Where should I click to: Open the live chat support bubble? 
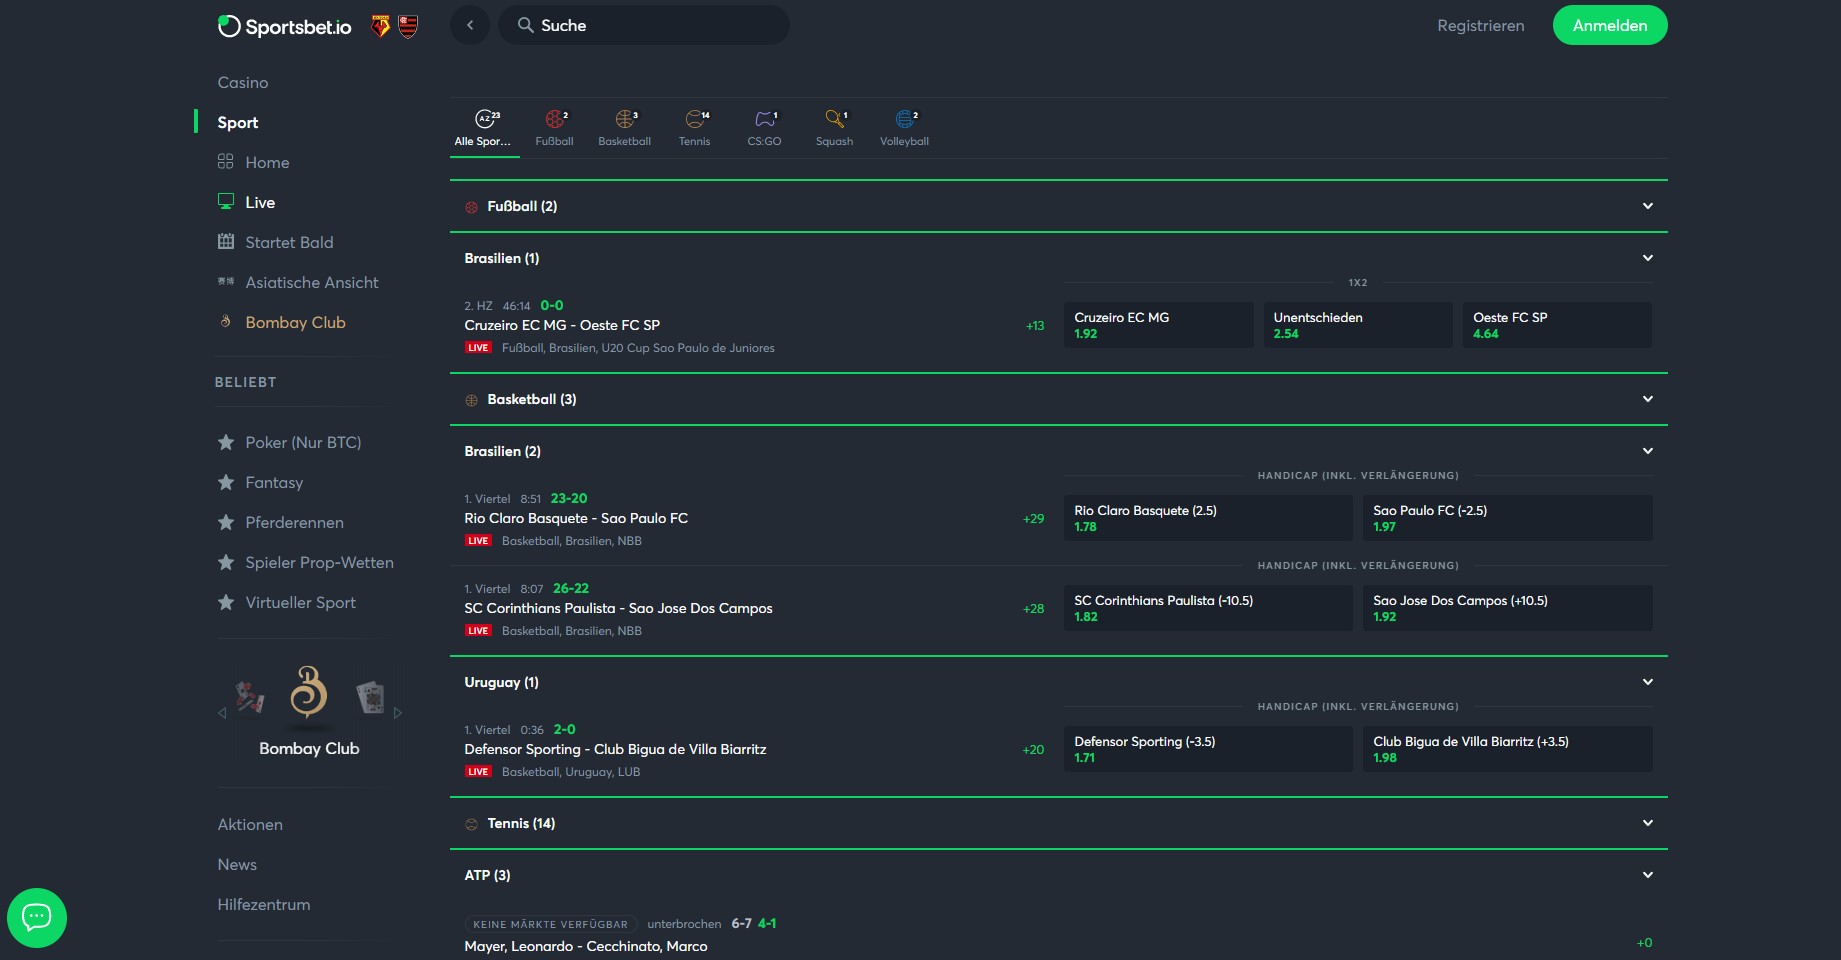click(x=37, y=917)
